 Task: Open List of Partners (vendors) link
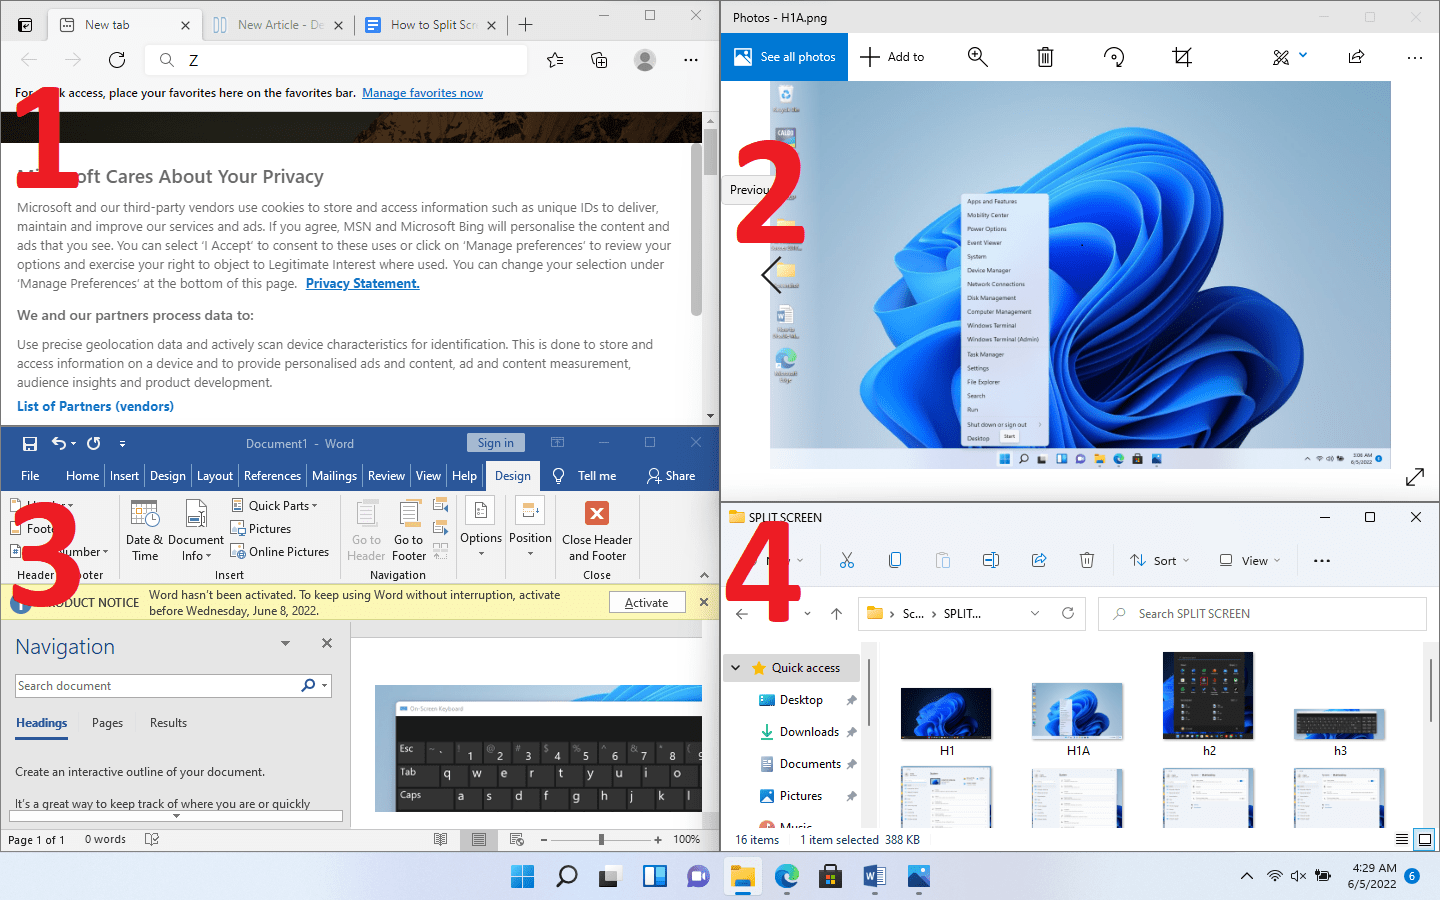tap(95, 406)
